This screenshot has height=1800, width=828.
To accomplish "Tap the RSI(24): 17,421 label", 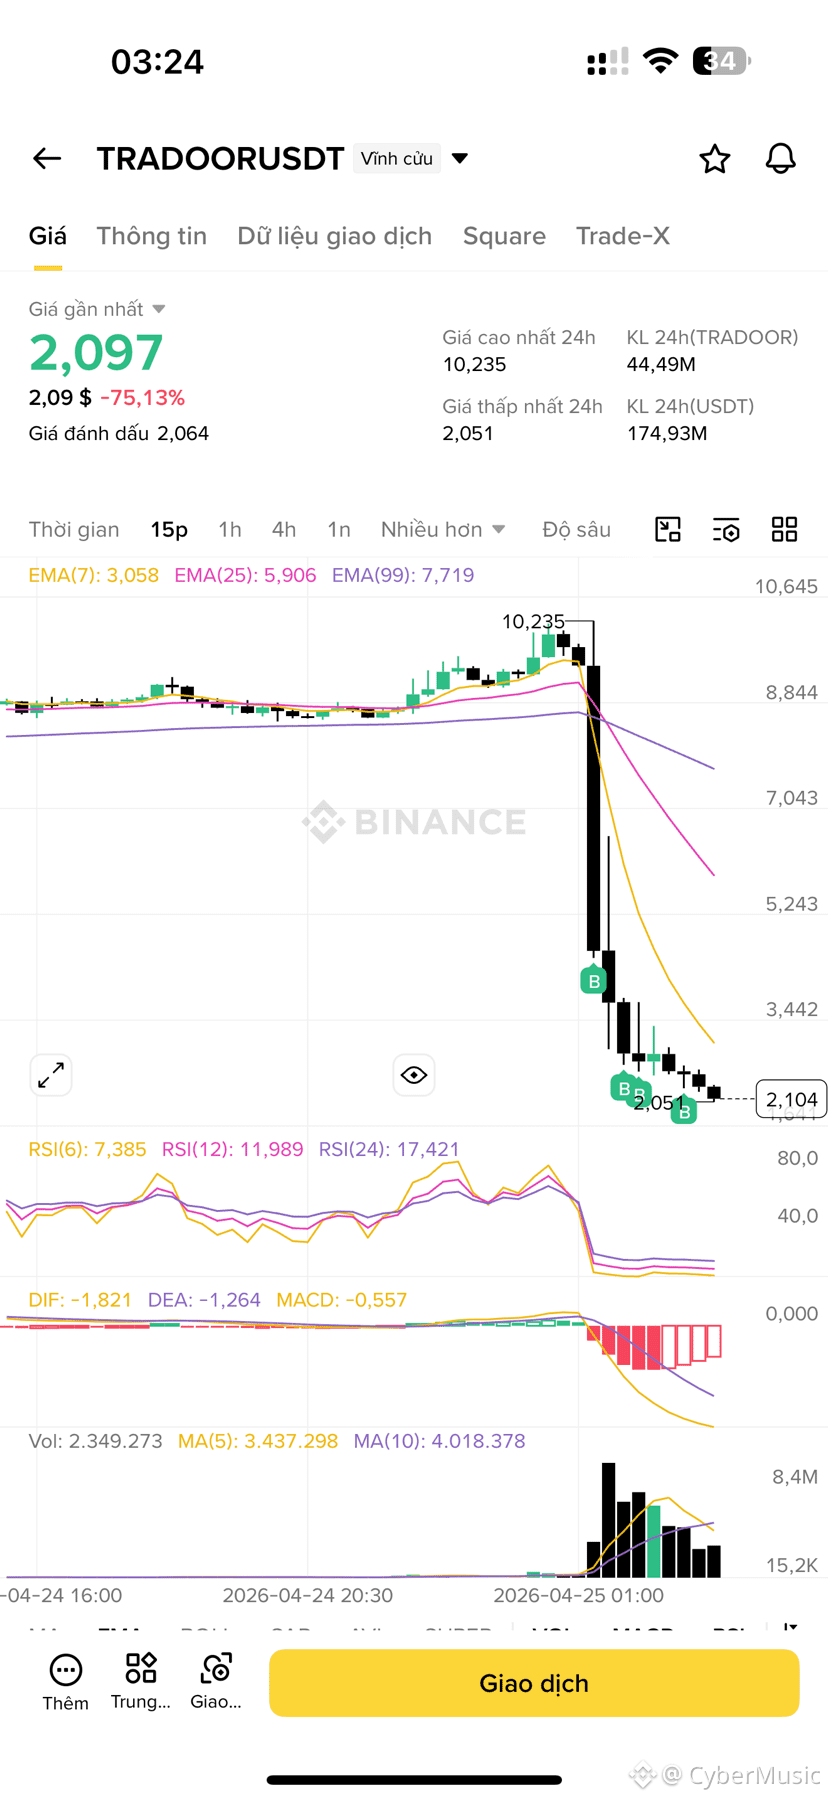I will click(389, 1149).
